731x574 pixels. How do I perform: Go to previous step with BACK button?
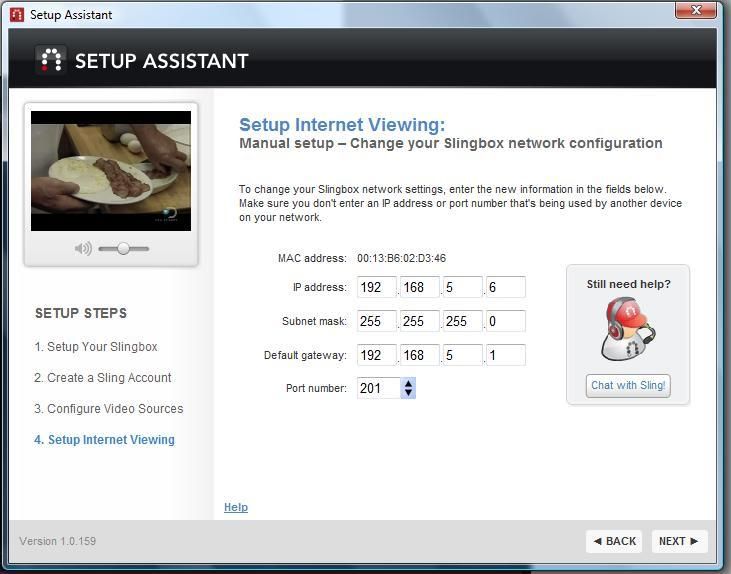614,541
